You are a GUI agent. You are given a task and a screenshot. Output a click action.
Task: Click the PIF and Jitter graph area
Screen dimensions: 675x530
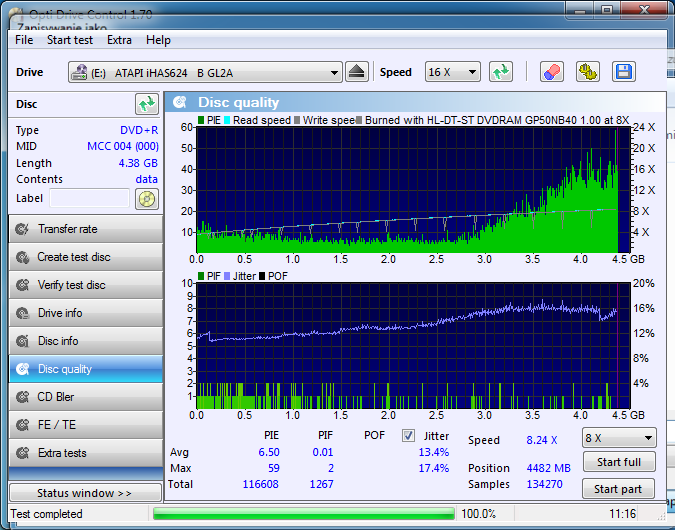(413, 346)
